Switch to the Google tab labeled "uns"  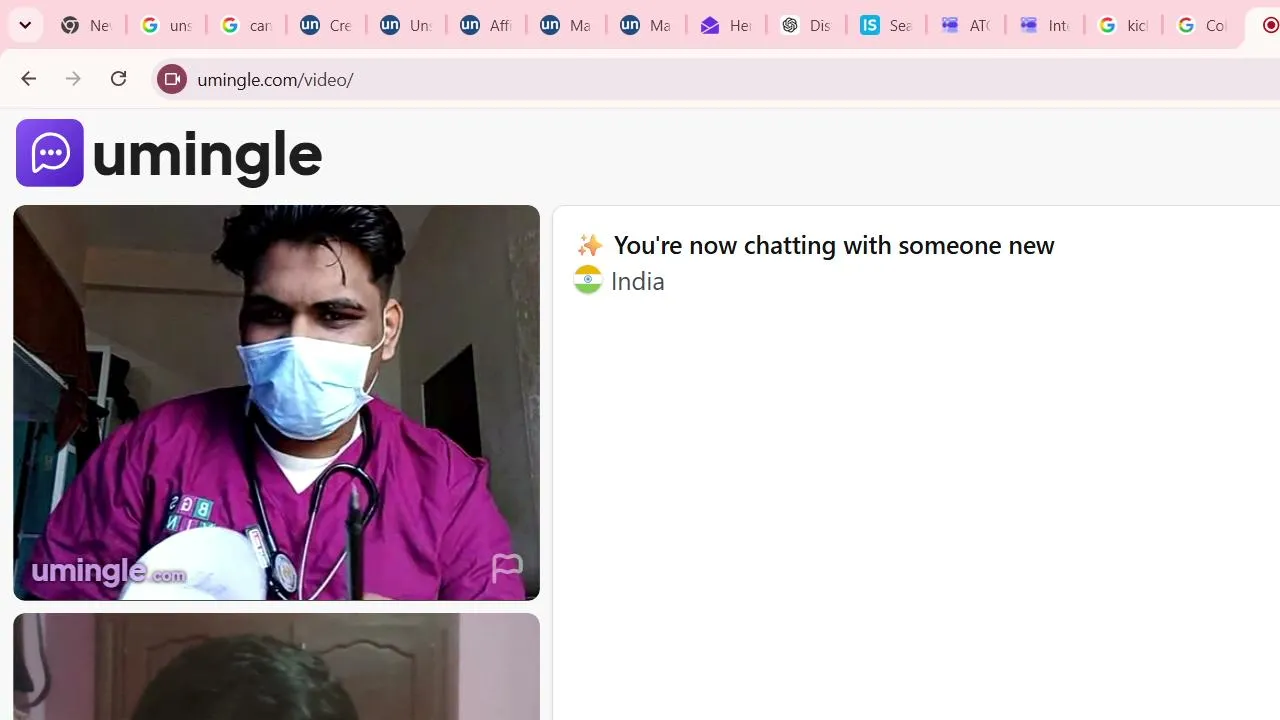(166, 25)
